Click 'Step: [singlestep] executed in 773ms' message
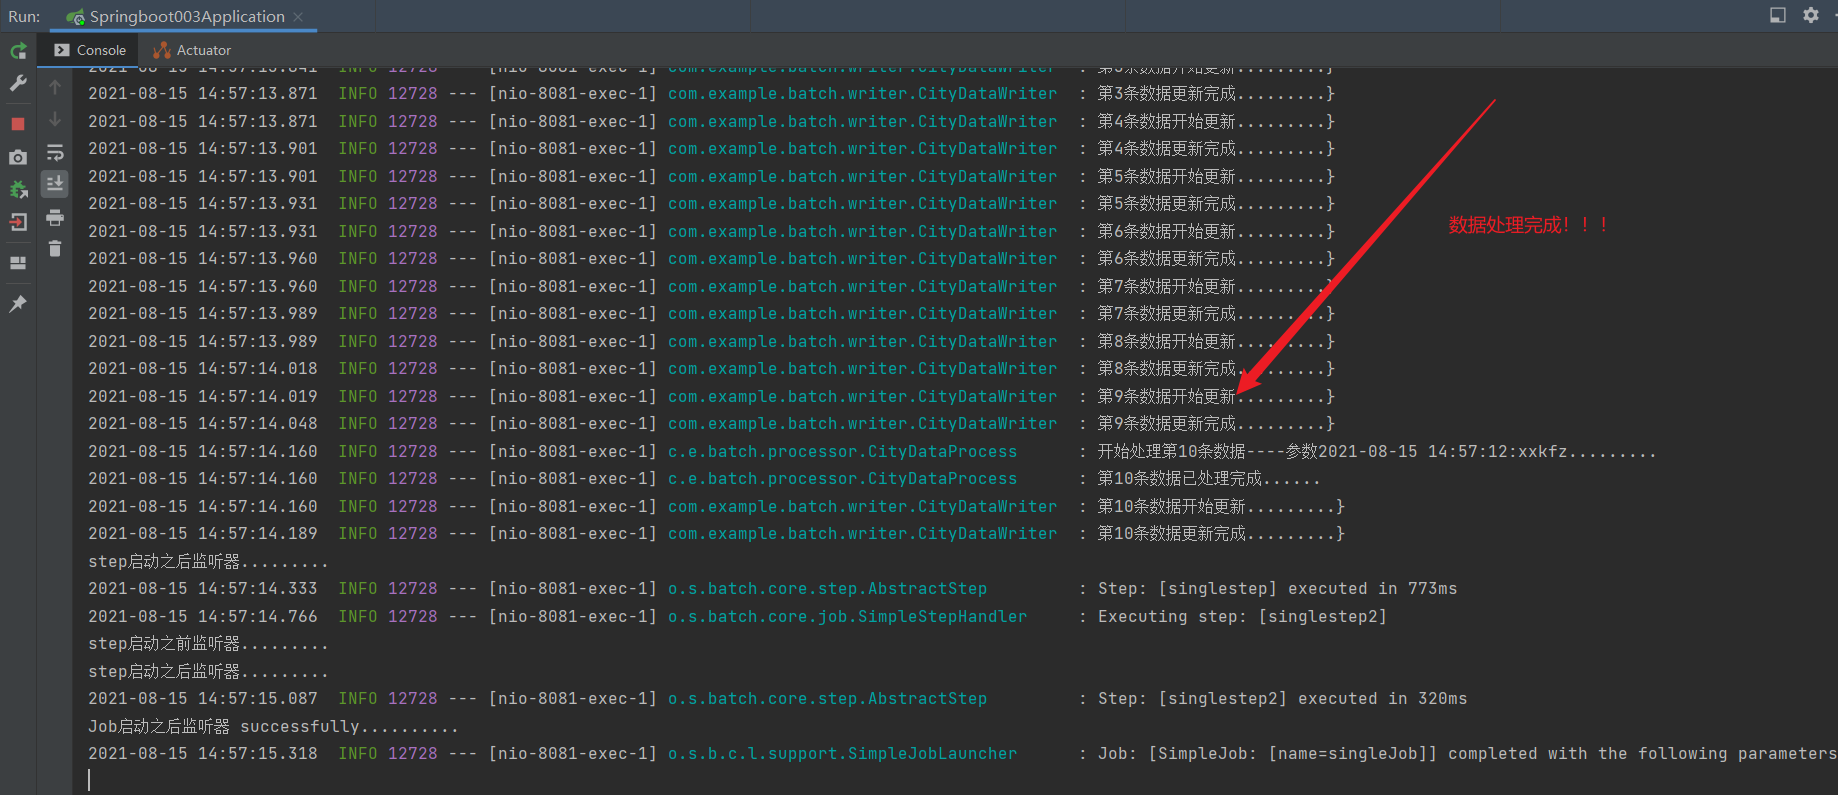This screenshot has height=795, width=1838. pyautogui.click(x=1277, y=589)
